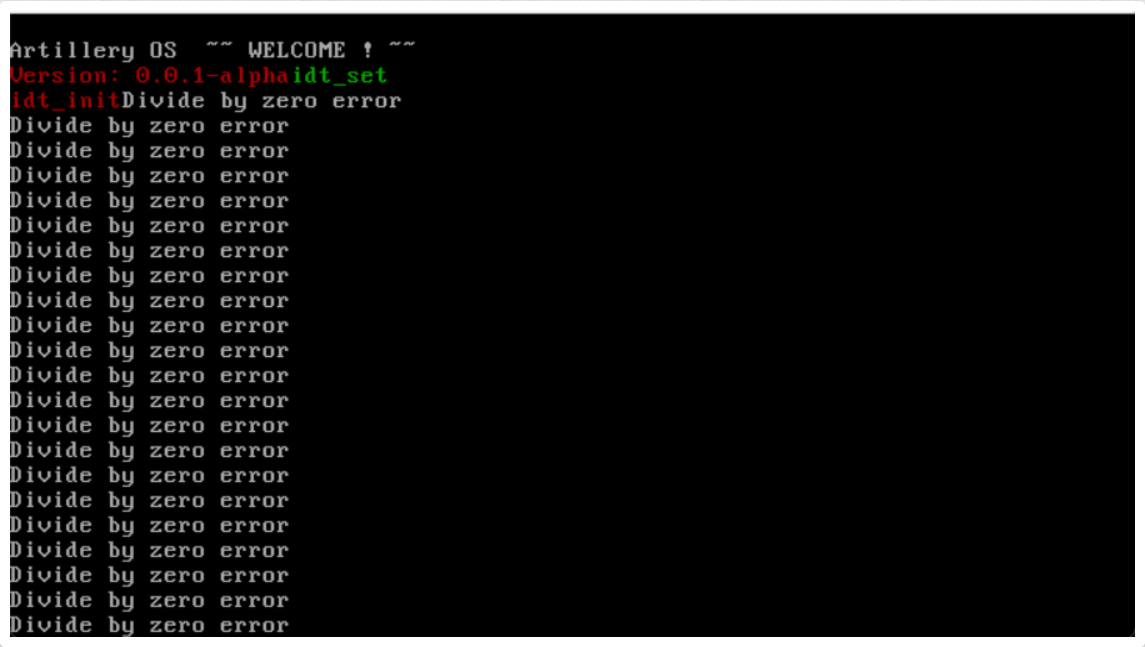This screenshot has height=647, width=1145.
Task: Click the exclamation mark after WELCOME
Action: (x=367, y=50)
